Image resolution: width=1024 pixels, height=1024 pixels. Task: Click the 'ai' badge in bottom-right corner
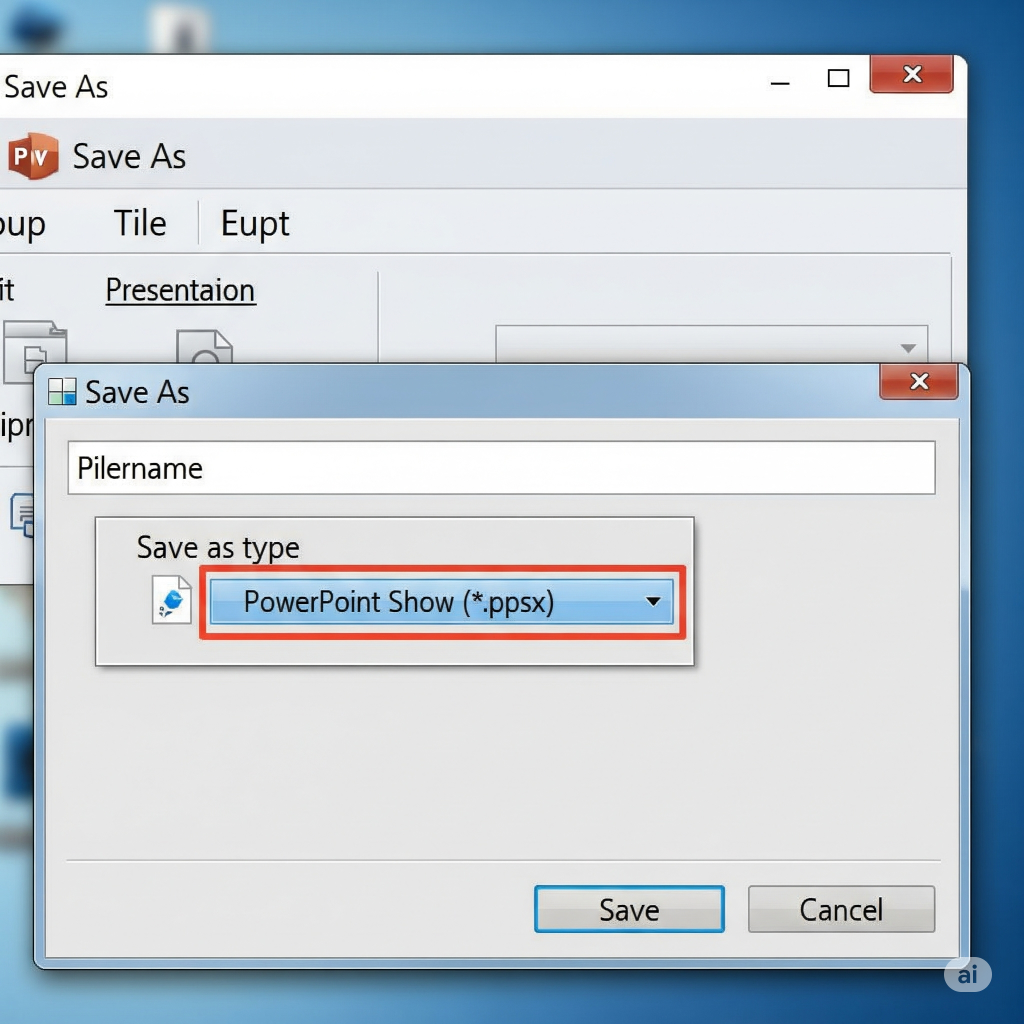pyautogui.click(x=967, y=975)
